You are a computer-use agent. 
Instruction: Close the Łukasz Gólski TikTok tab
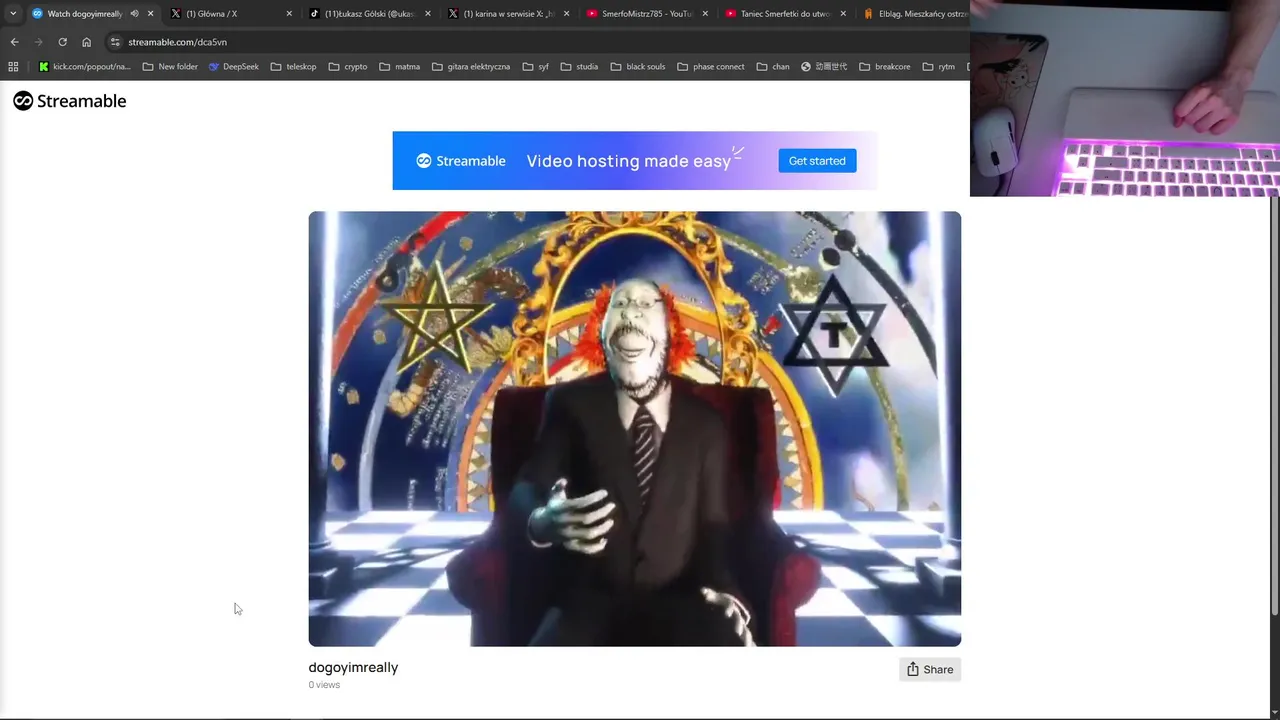[428, 14]
